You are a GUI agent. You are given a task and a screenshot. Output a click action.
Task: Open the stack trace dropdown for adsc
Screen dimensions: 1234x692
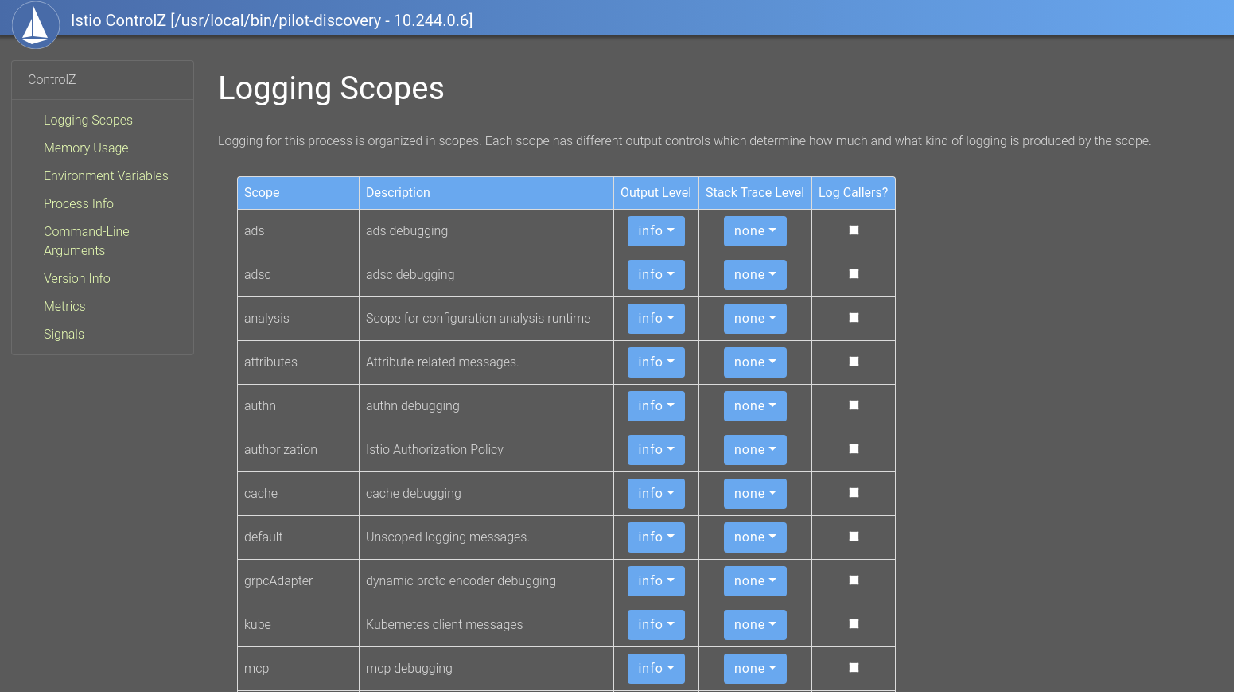click(x=755, y=274)
